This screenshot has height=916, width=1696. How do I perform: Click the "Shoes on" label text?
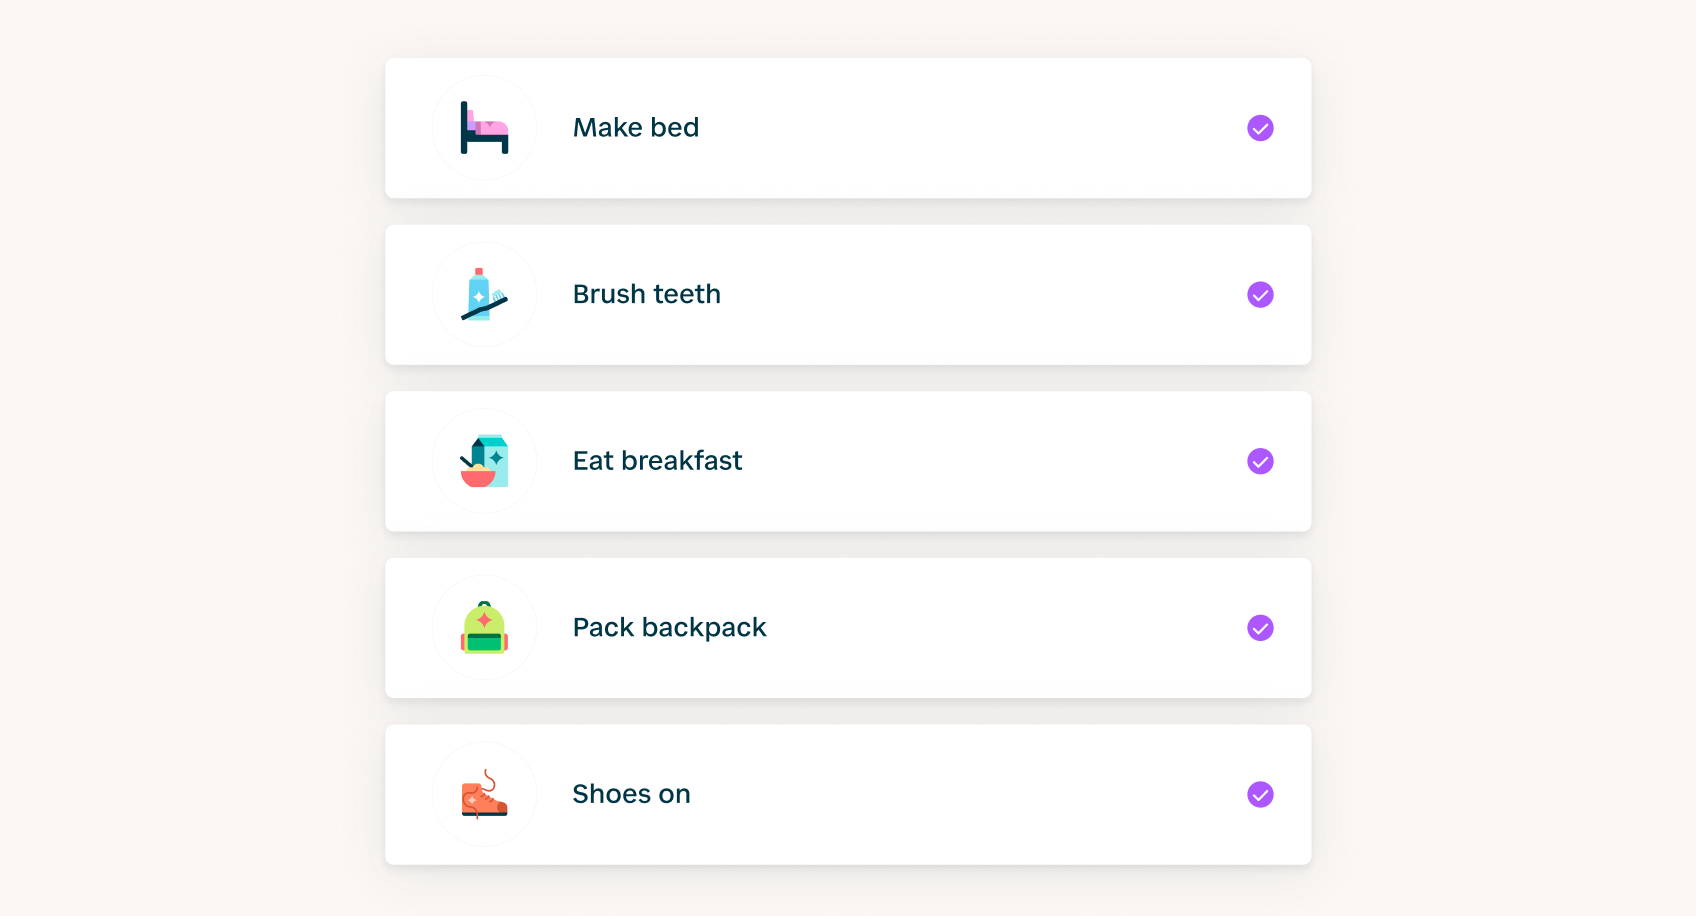tap(631, 795)
